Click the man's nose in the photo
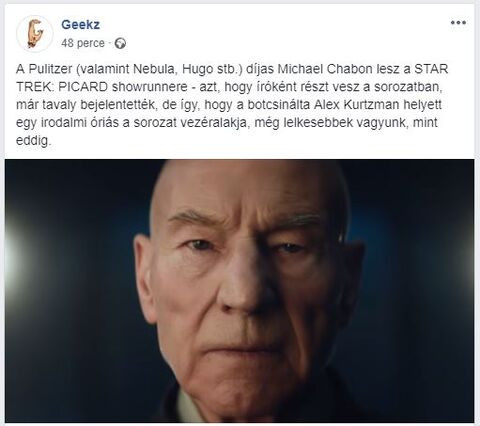Screen dimensions: 480x426 pos(240,290)
